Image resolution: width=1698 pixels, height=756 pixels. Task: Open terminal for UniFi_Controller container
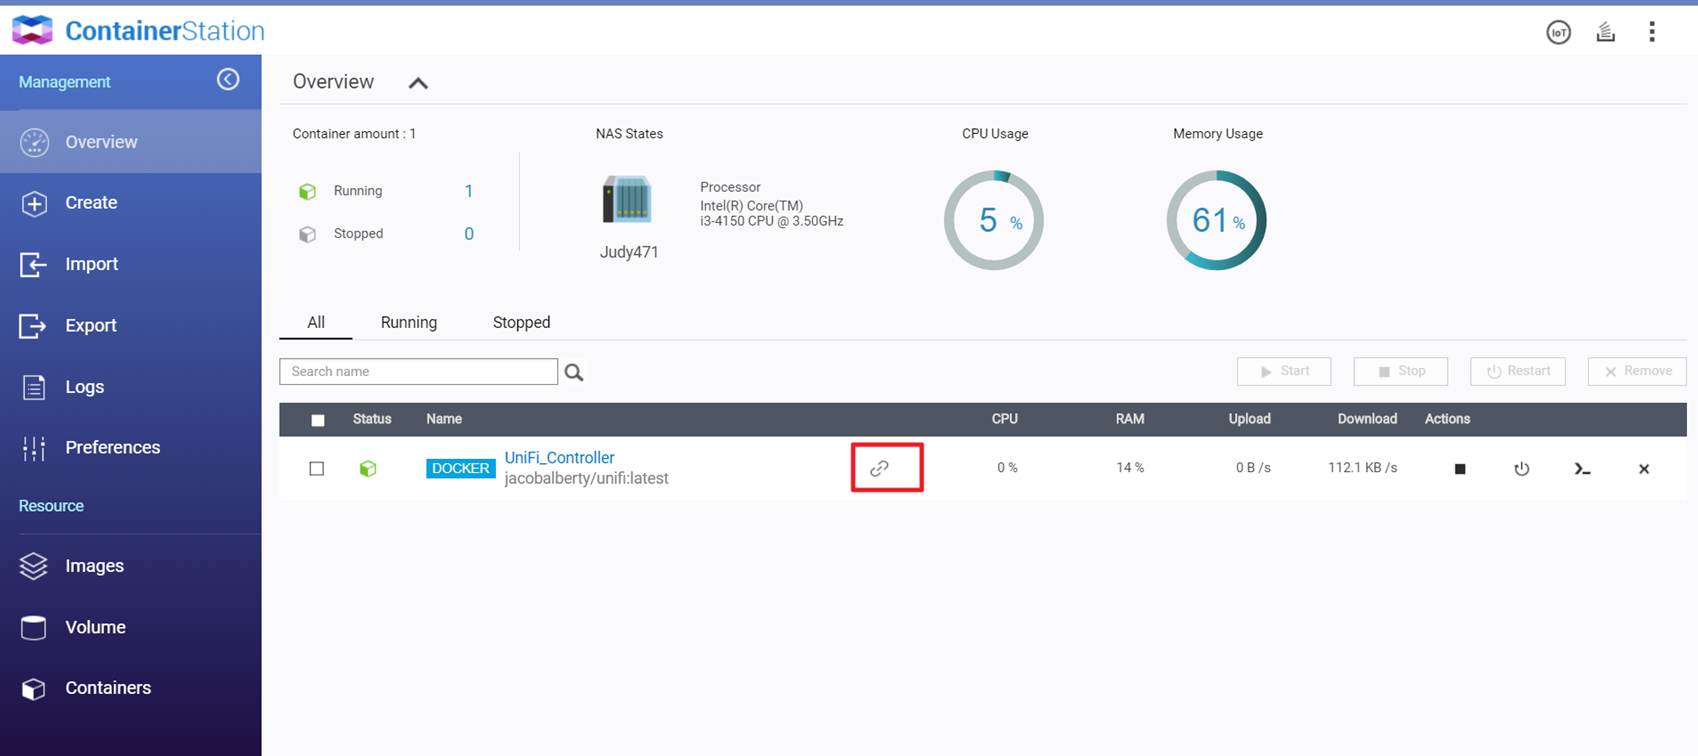(1582, 469)
